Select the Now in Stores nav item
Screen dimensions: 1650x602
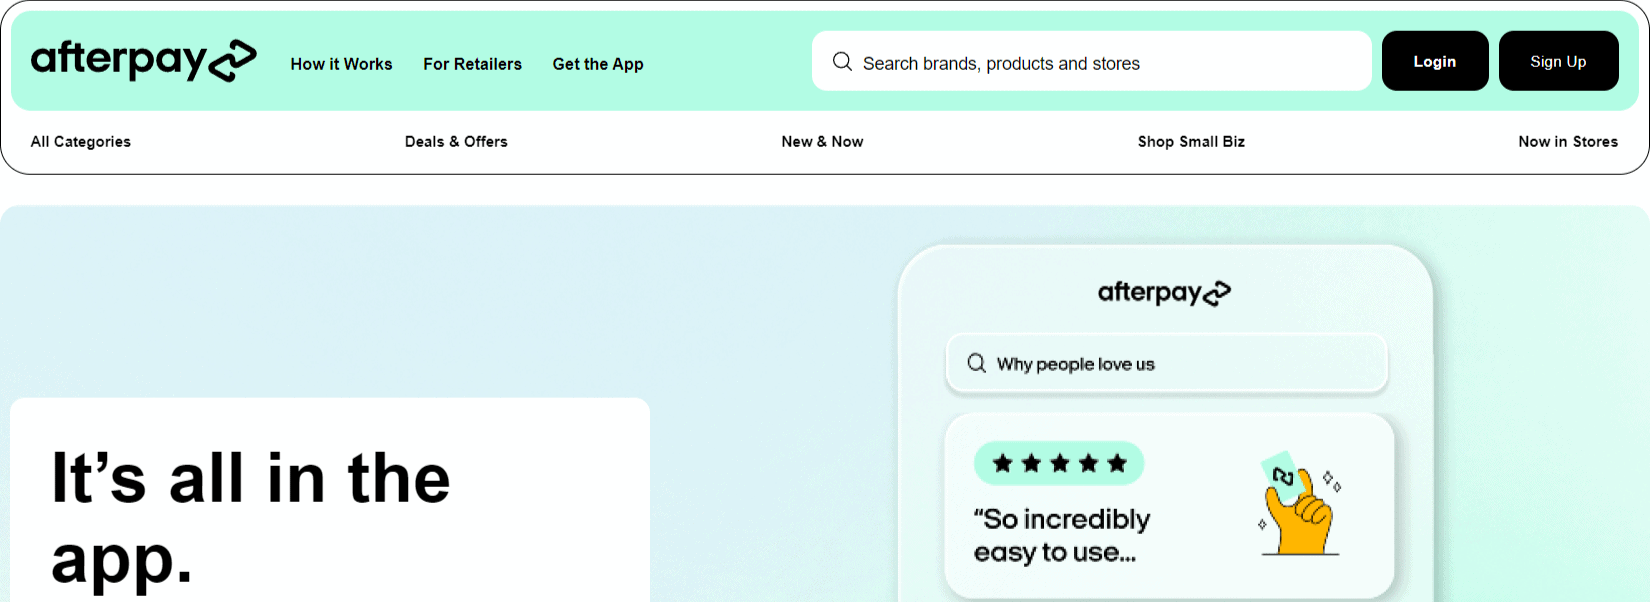pos(1568,141)
